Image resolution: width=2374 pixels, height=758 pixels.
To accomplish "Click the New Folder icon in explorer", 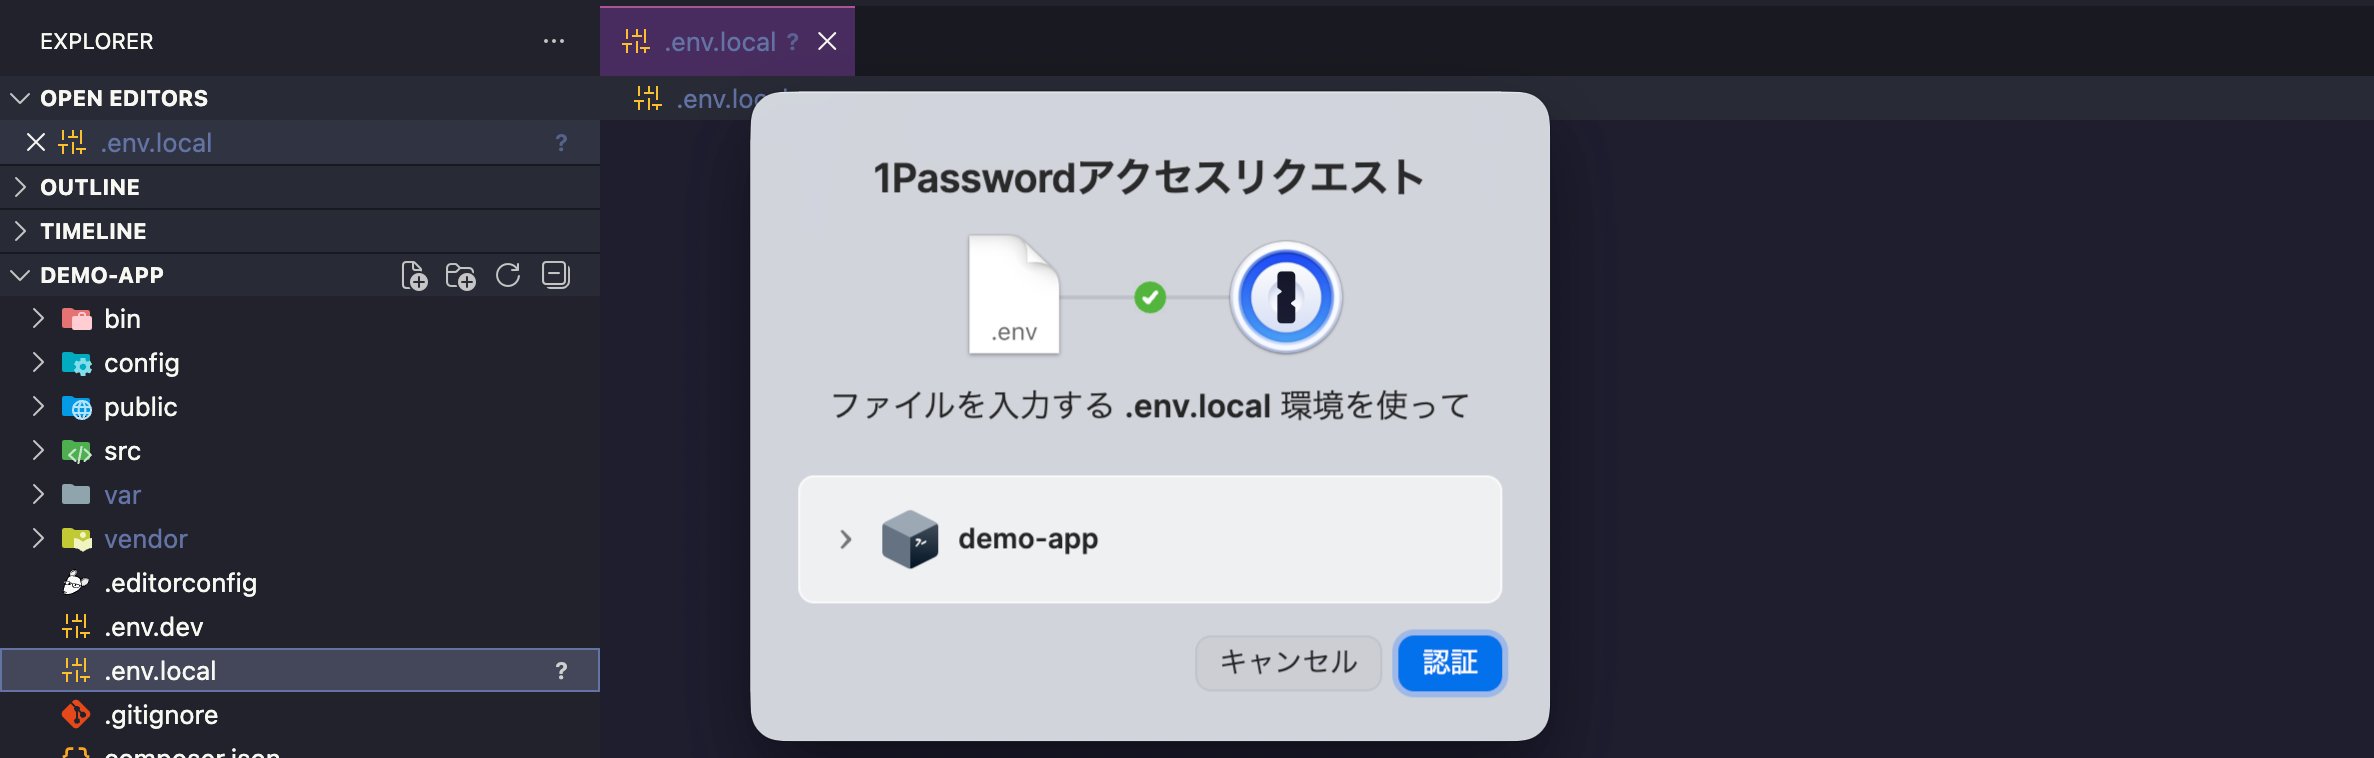I will point(460,275).
